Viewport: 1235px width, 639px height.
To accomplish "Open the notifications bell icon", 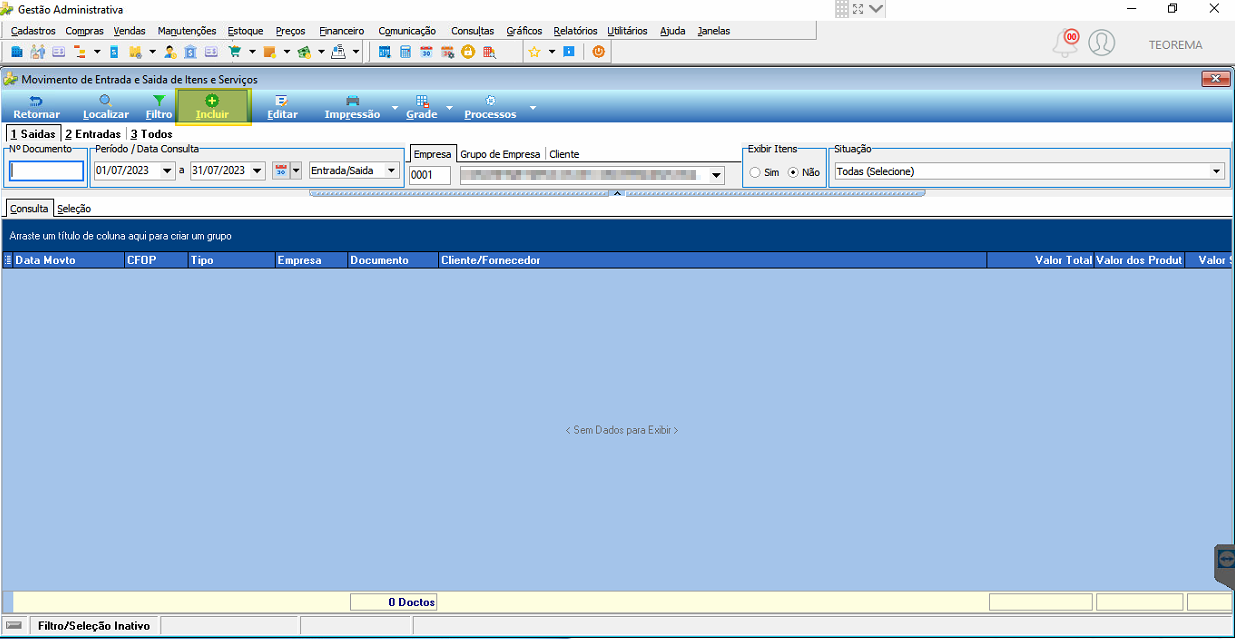I will 1066,42.
